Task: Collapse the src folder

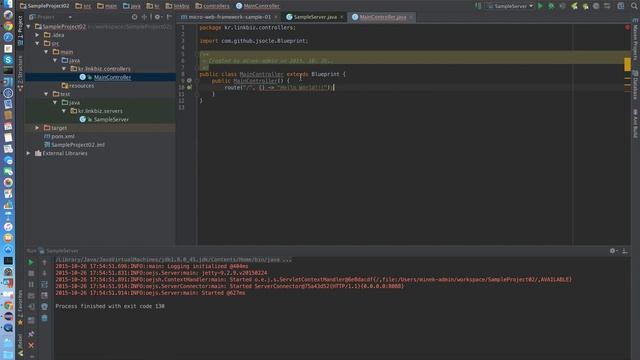Action: pyautogui.click(x=38, y=43)
